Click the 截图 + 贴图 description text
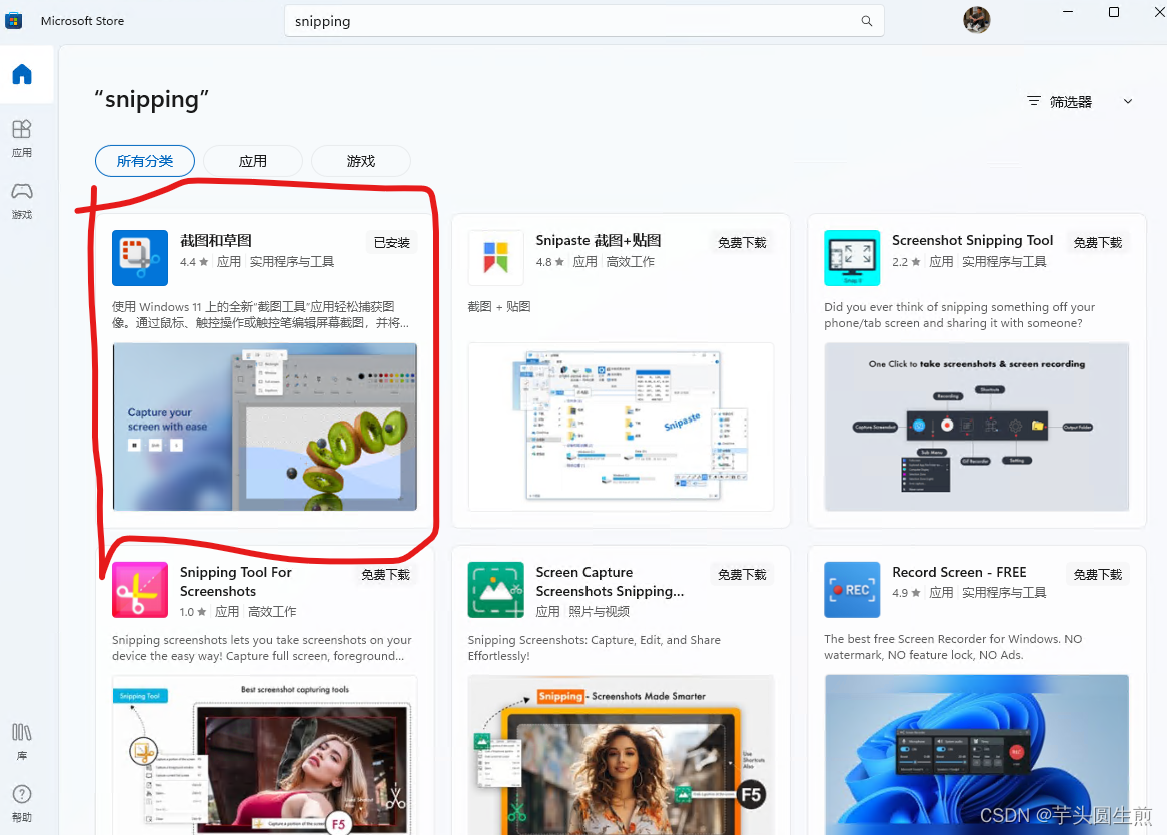 [499, 306]
